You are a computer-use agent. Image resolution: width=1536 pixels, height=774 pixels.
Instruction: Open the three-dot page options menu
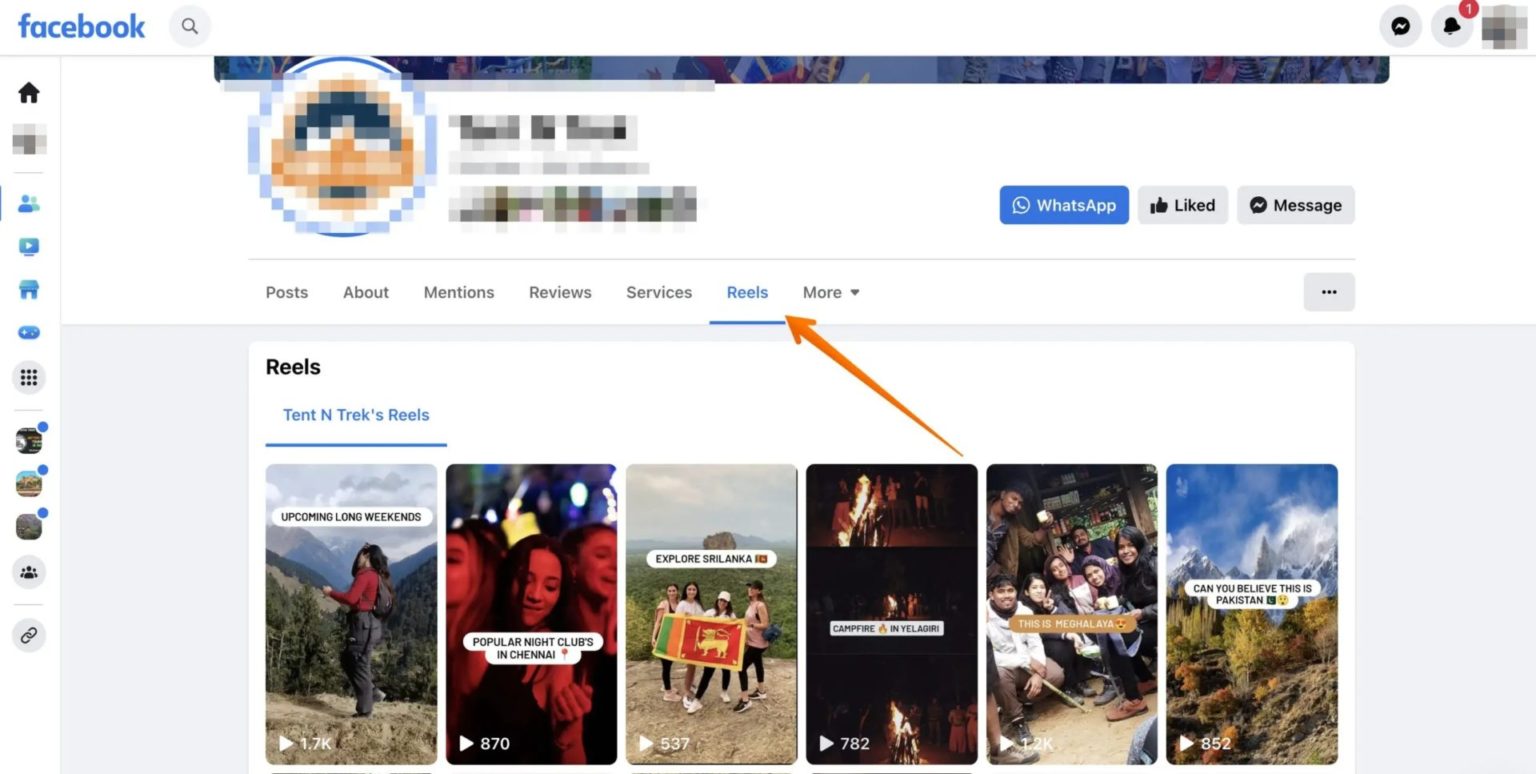coord(1329,292)
